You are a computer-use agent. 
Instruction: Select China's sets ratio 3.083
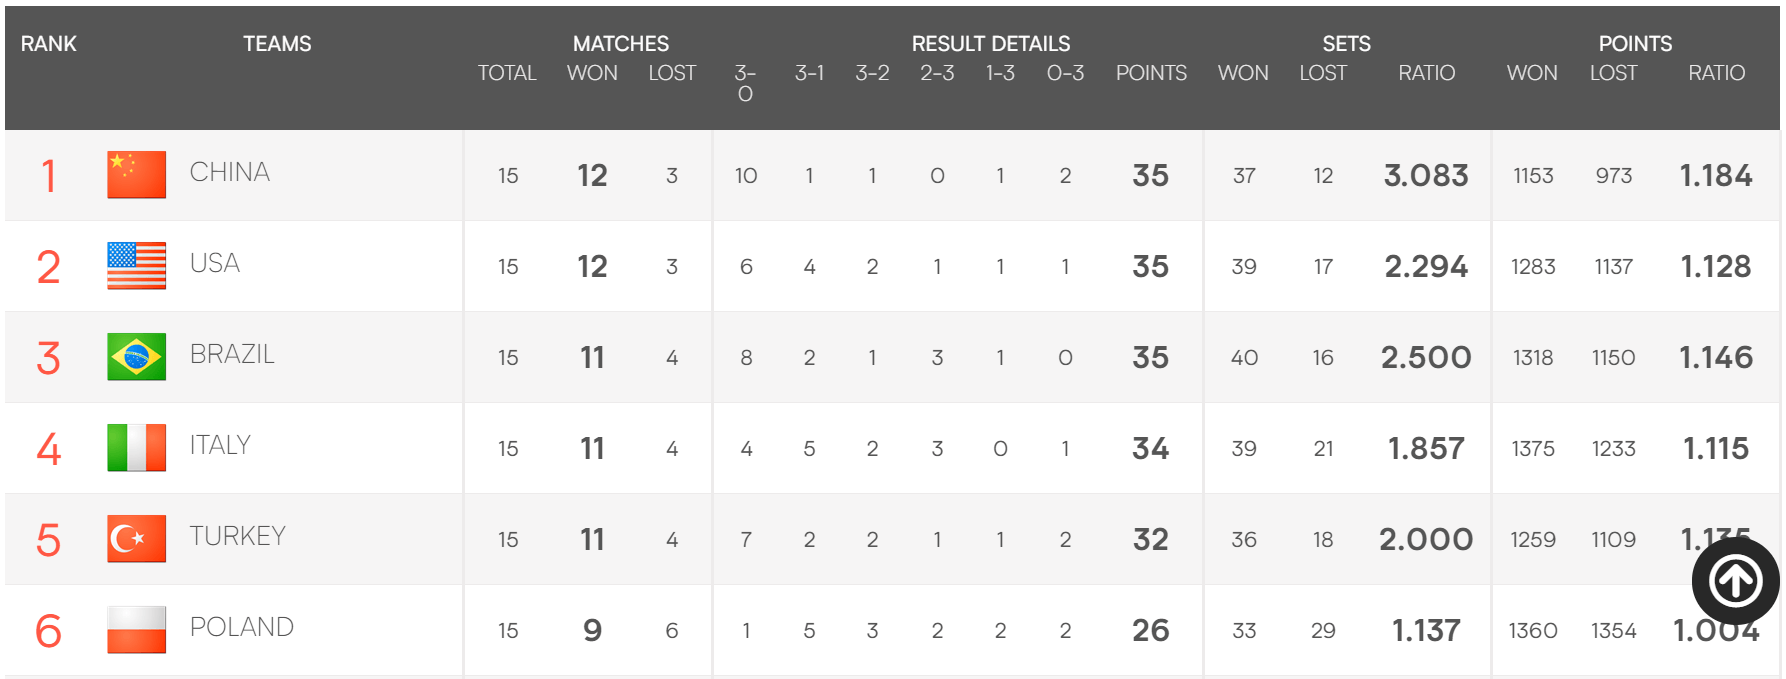[x=1426, y=175]
